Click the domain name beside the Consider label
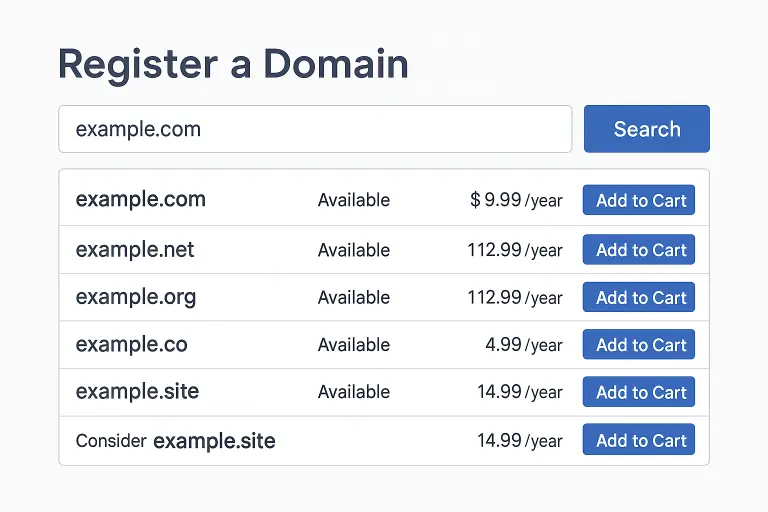768x512 pixels. click(214, 440)
